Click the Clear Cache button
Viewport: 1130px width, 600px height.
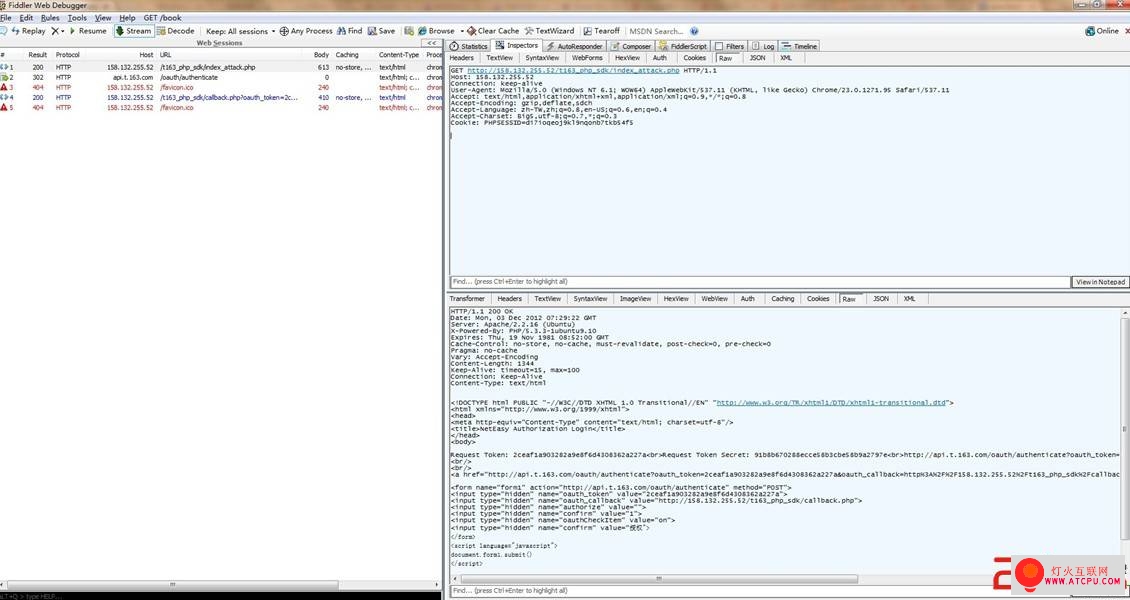click(493, 31)
